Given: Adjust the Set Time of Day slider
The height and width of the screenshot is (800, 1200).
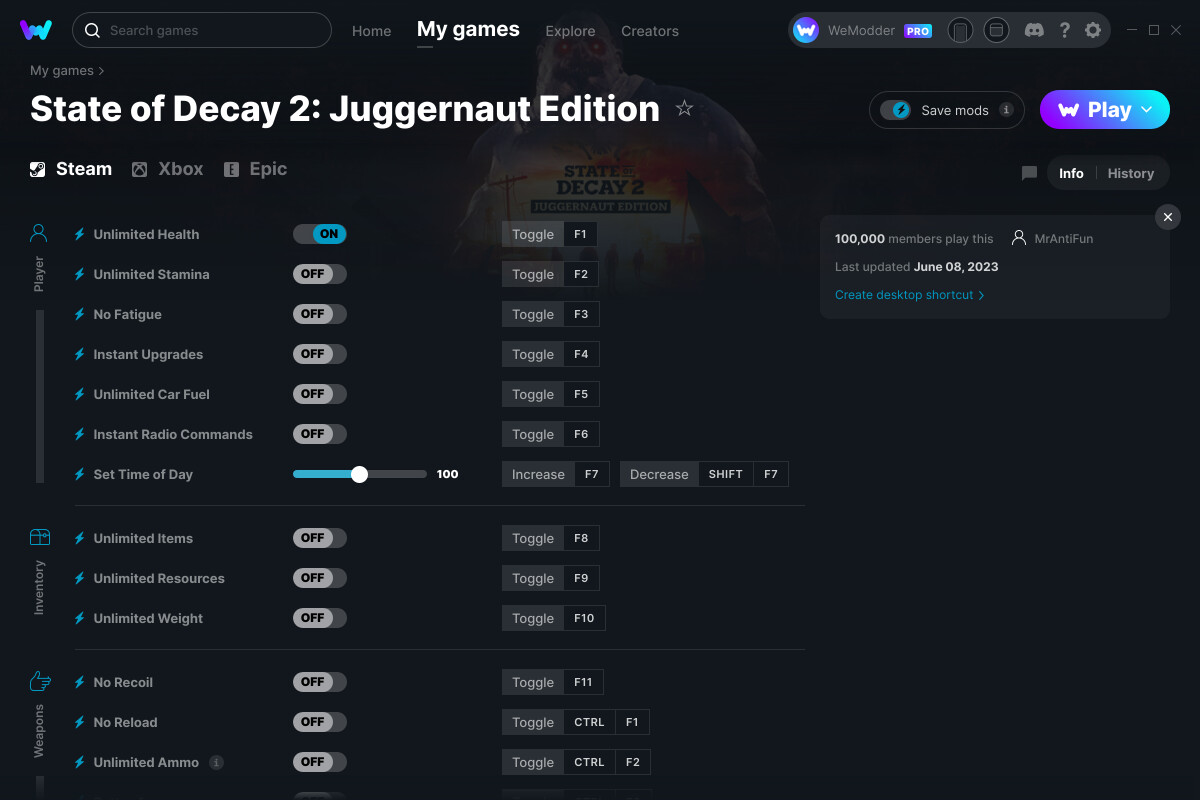Looking at the screenshot, I should 360,474.
